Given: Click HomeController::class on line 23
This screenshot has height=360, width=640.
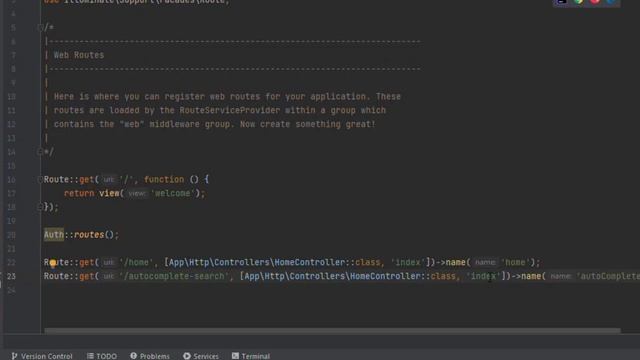Looking at the screenshot, I should tap(403, 276).
